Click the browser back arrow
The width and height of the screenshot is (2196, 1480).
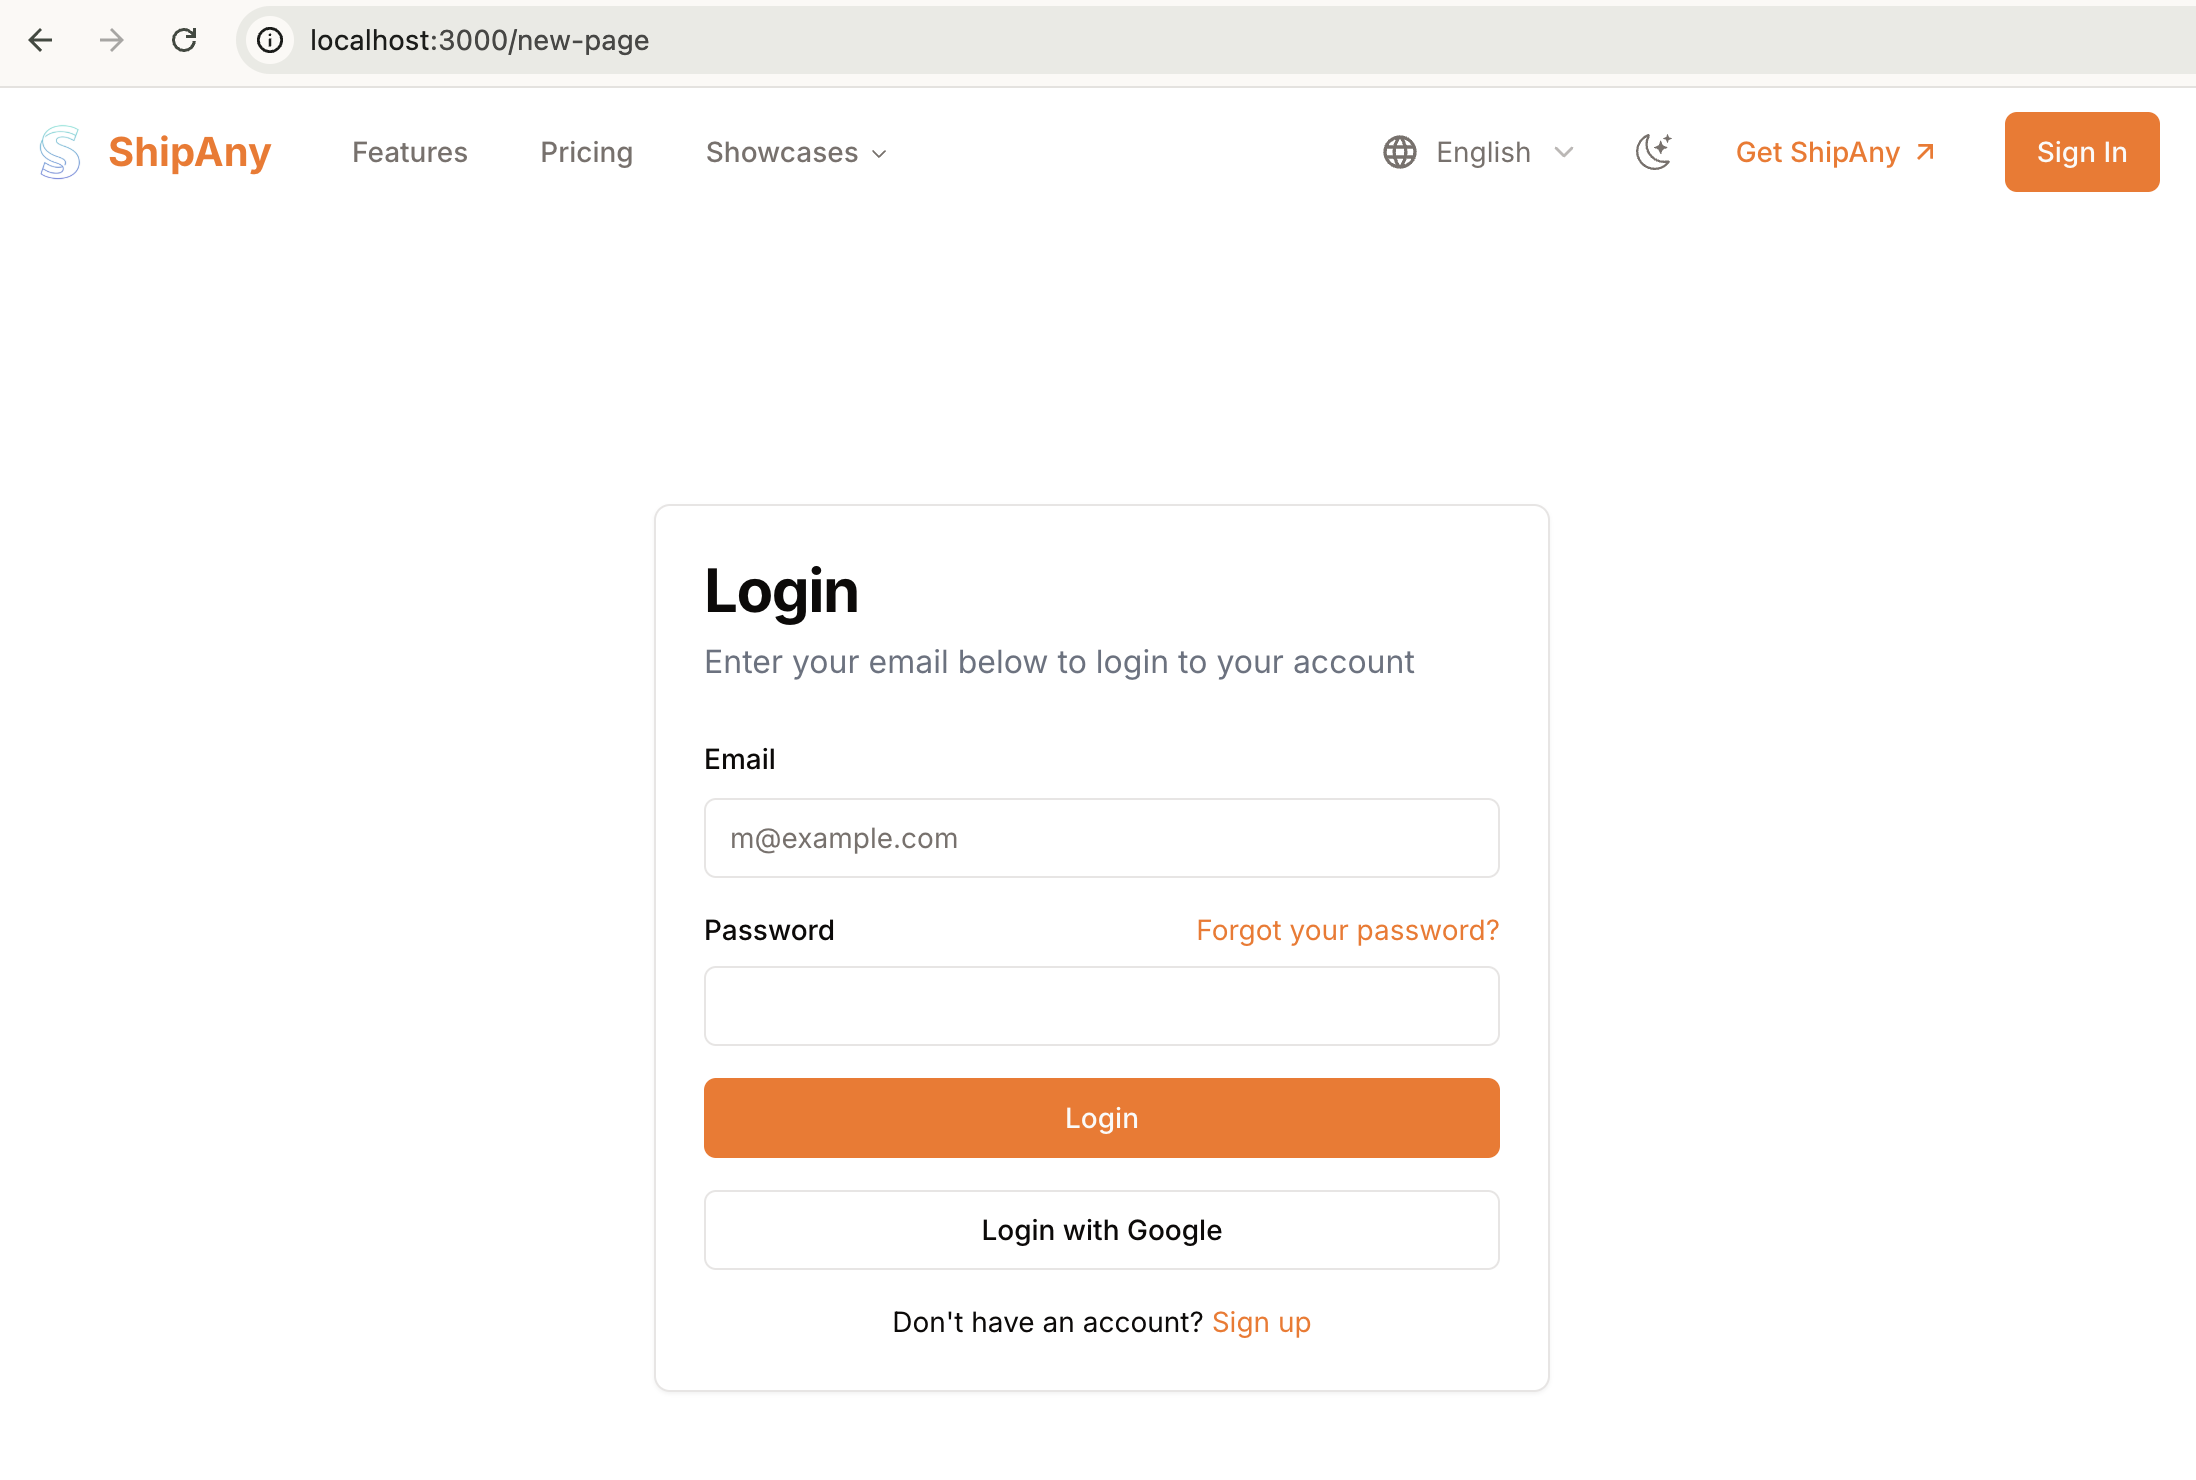[x=40, y=40]
